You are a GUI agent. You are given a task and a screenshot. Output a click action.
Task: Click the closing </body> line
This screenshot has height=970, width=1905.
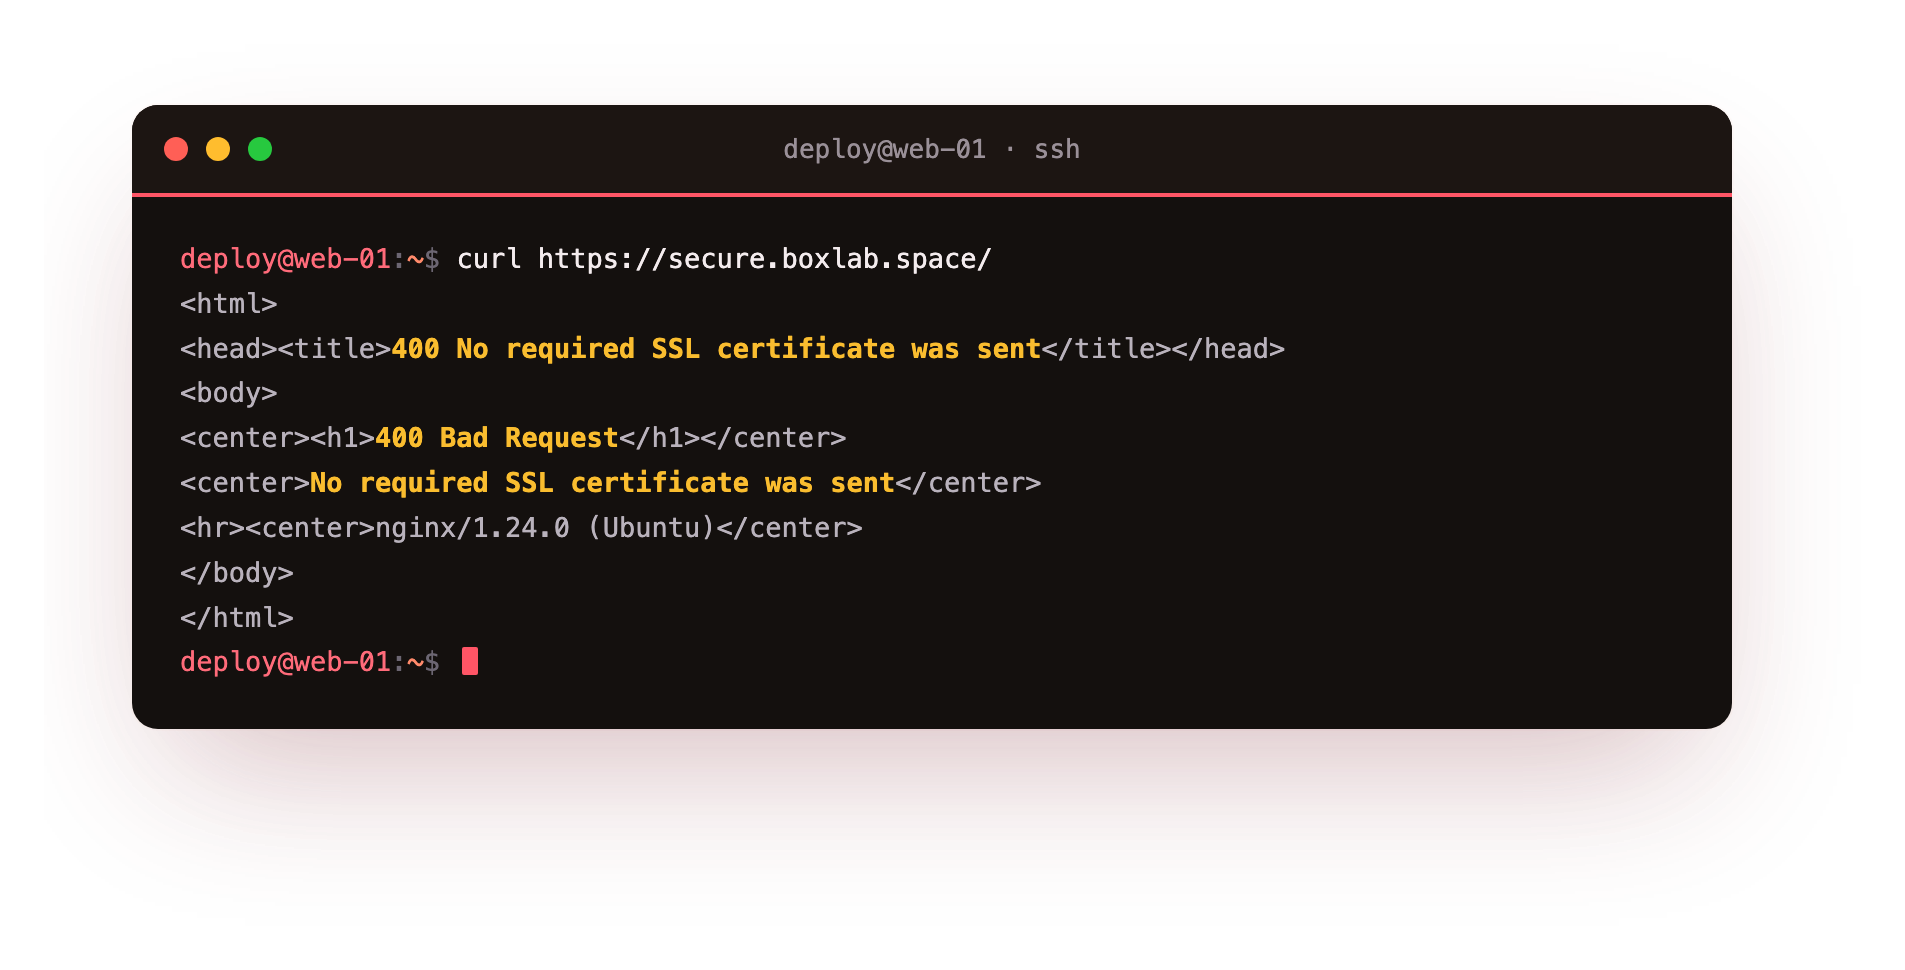click(237, 573)
